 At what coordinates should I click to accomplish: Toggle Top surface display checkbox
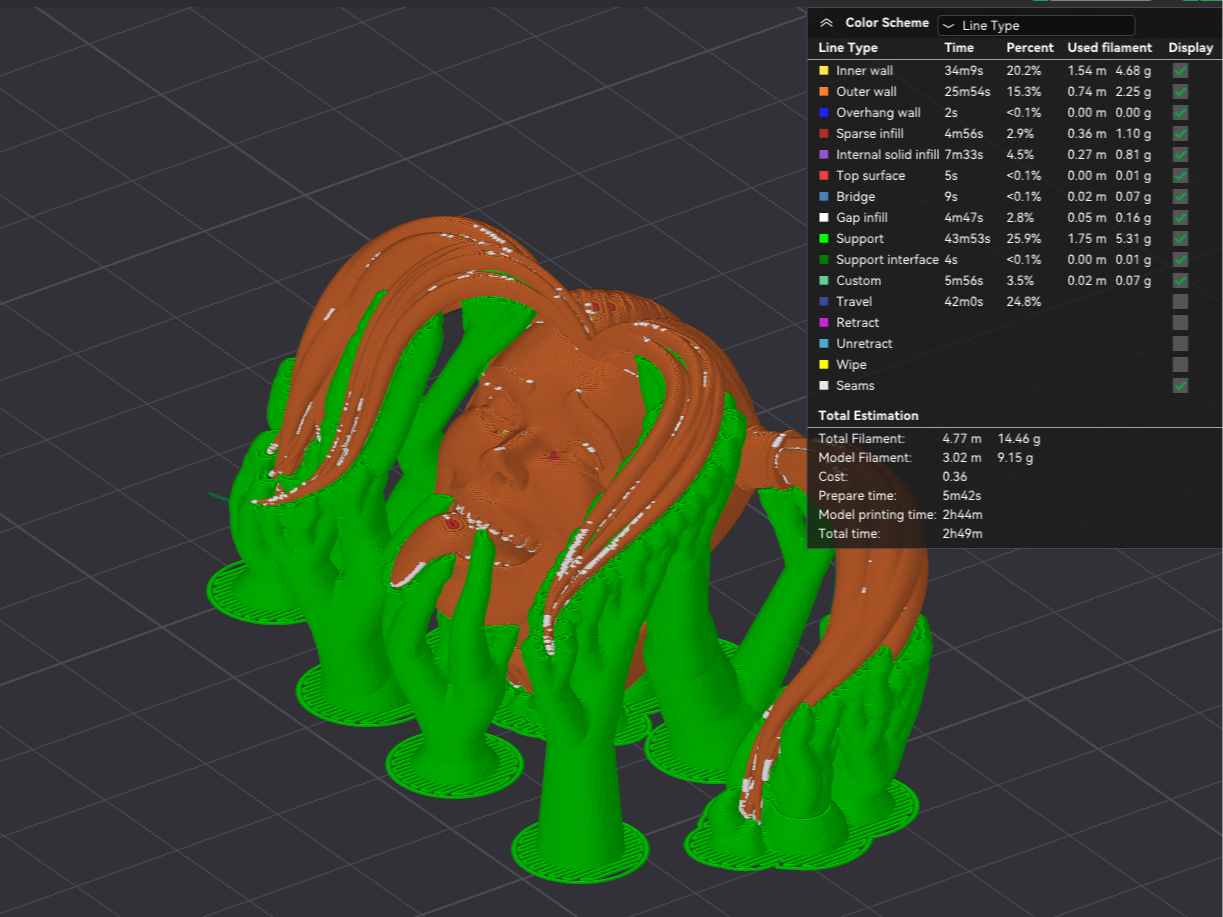[1180, 175]
